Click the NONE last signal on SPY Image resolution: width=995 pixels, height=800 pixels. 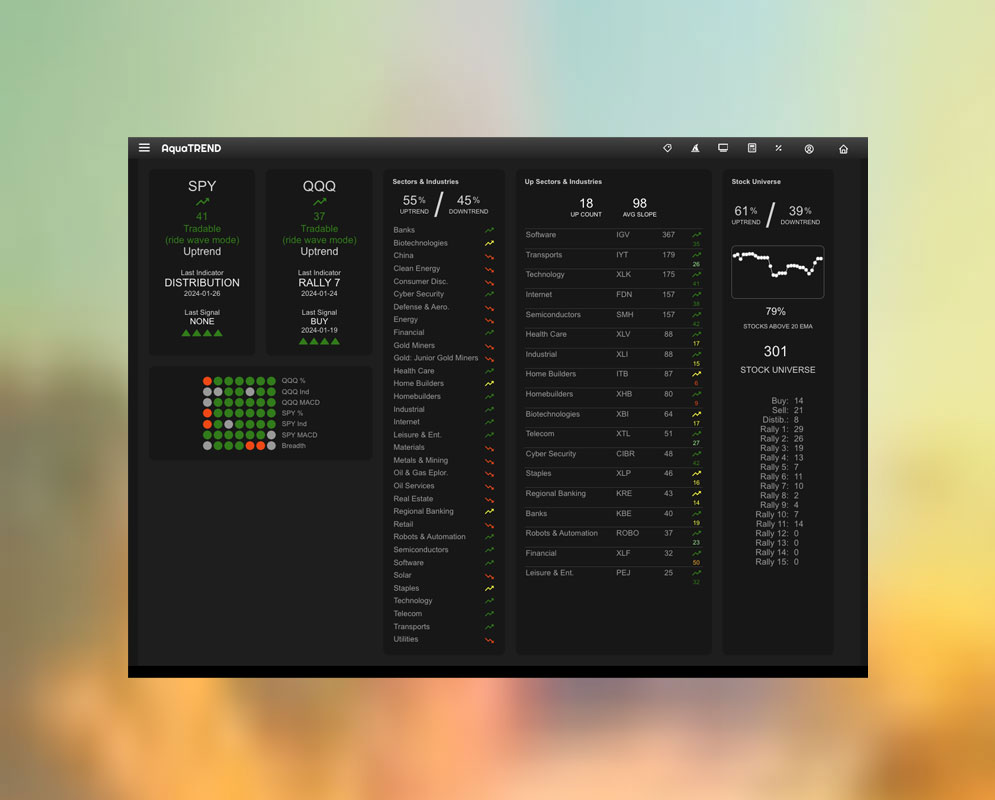pyautogui.click(x=202, y=321)
